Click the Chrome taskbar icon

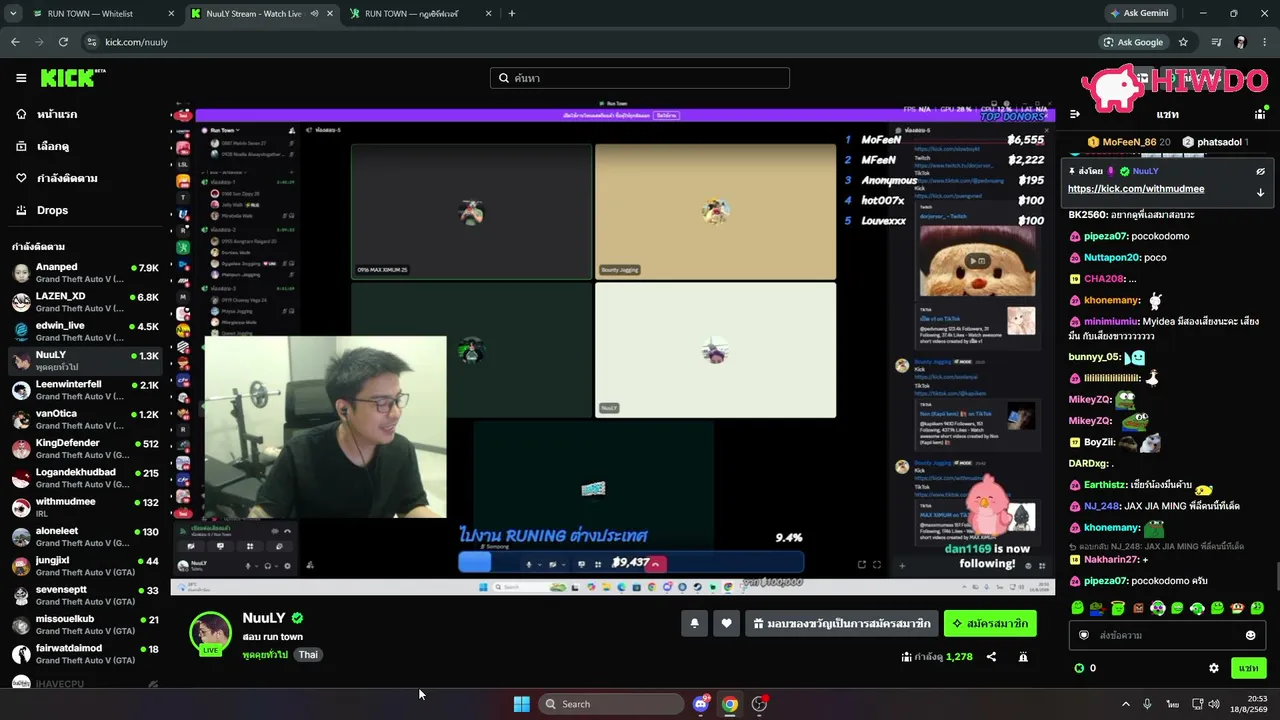pos(730,704)
